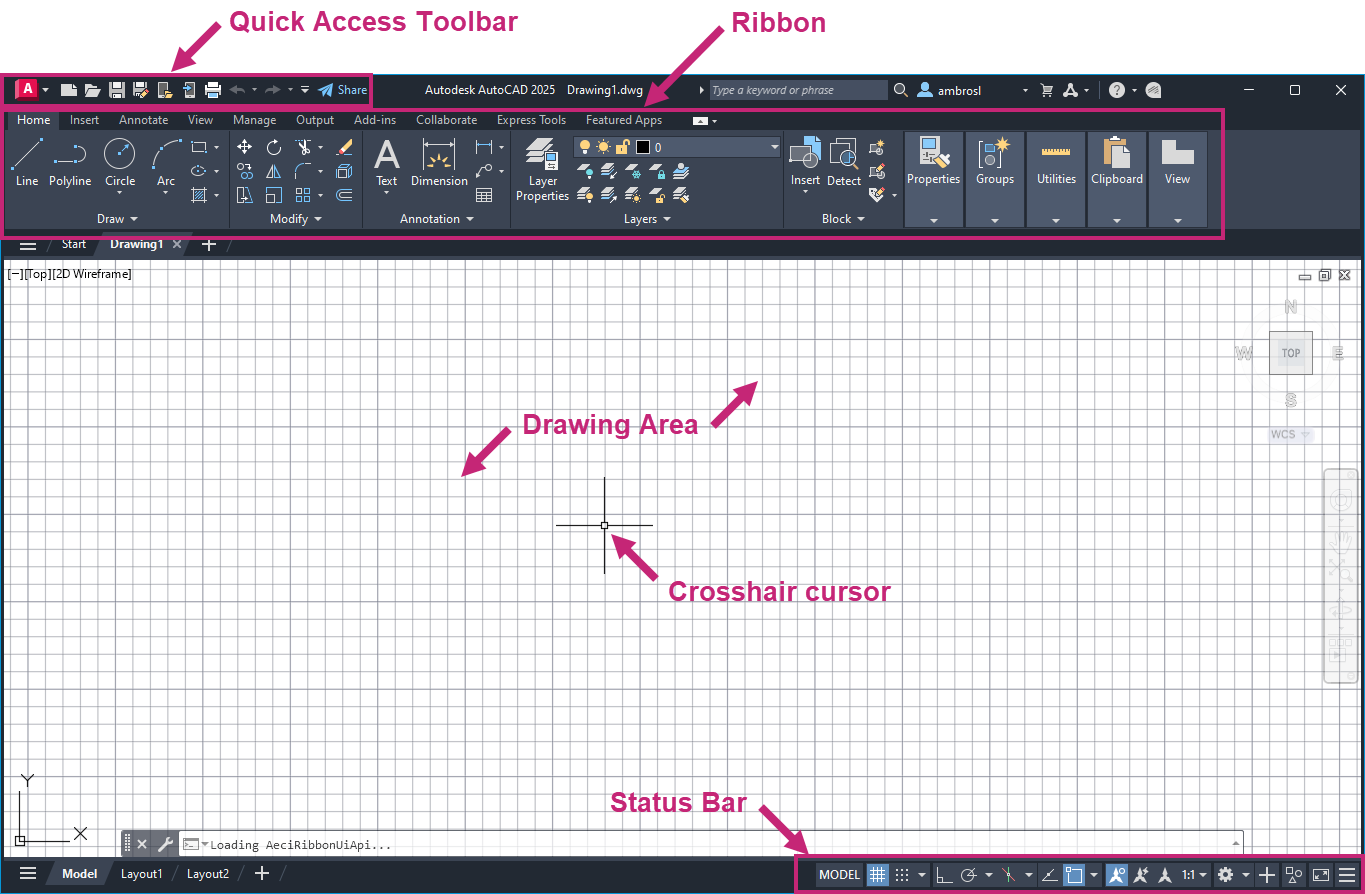
Task: Toggle polar tracking in the status bar
Action: tap(968, 875)
